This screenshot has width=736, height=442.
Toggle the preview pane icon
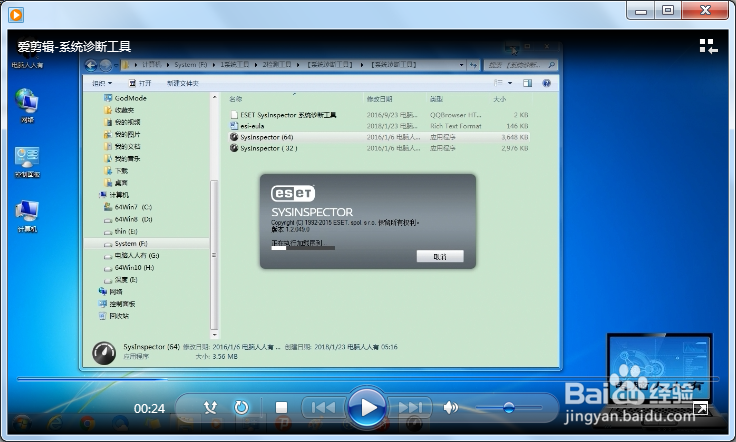tap(528, 83)
